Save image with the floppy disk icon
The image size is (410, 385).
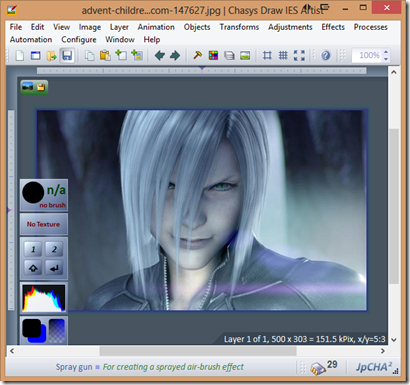[67, 55]
